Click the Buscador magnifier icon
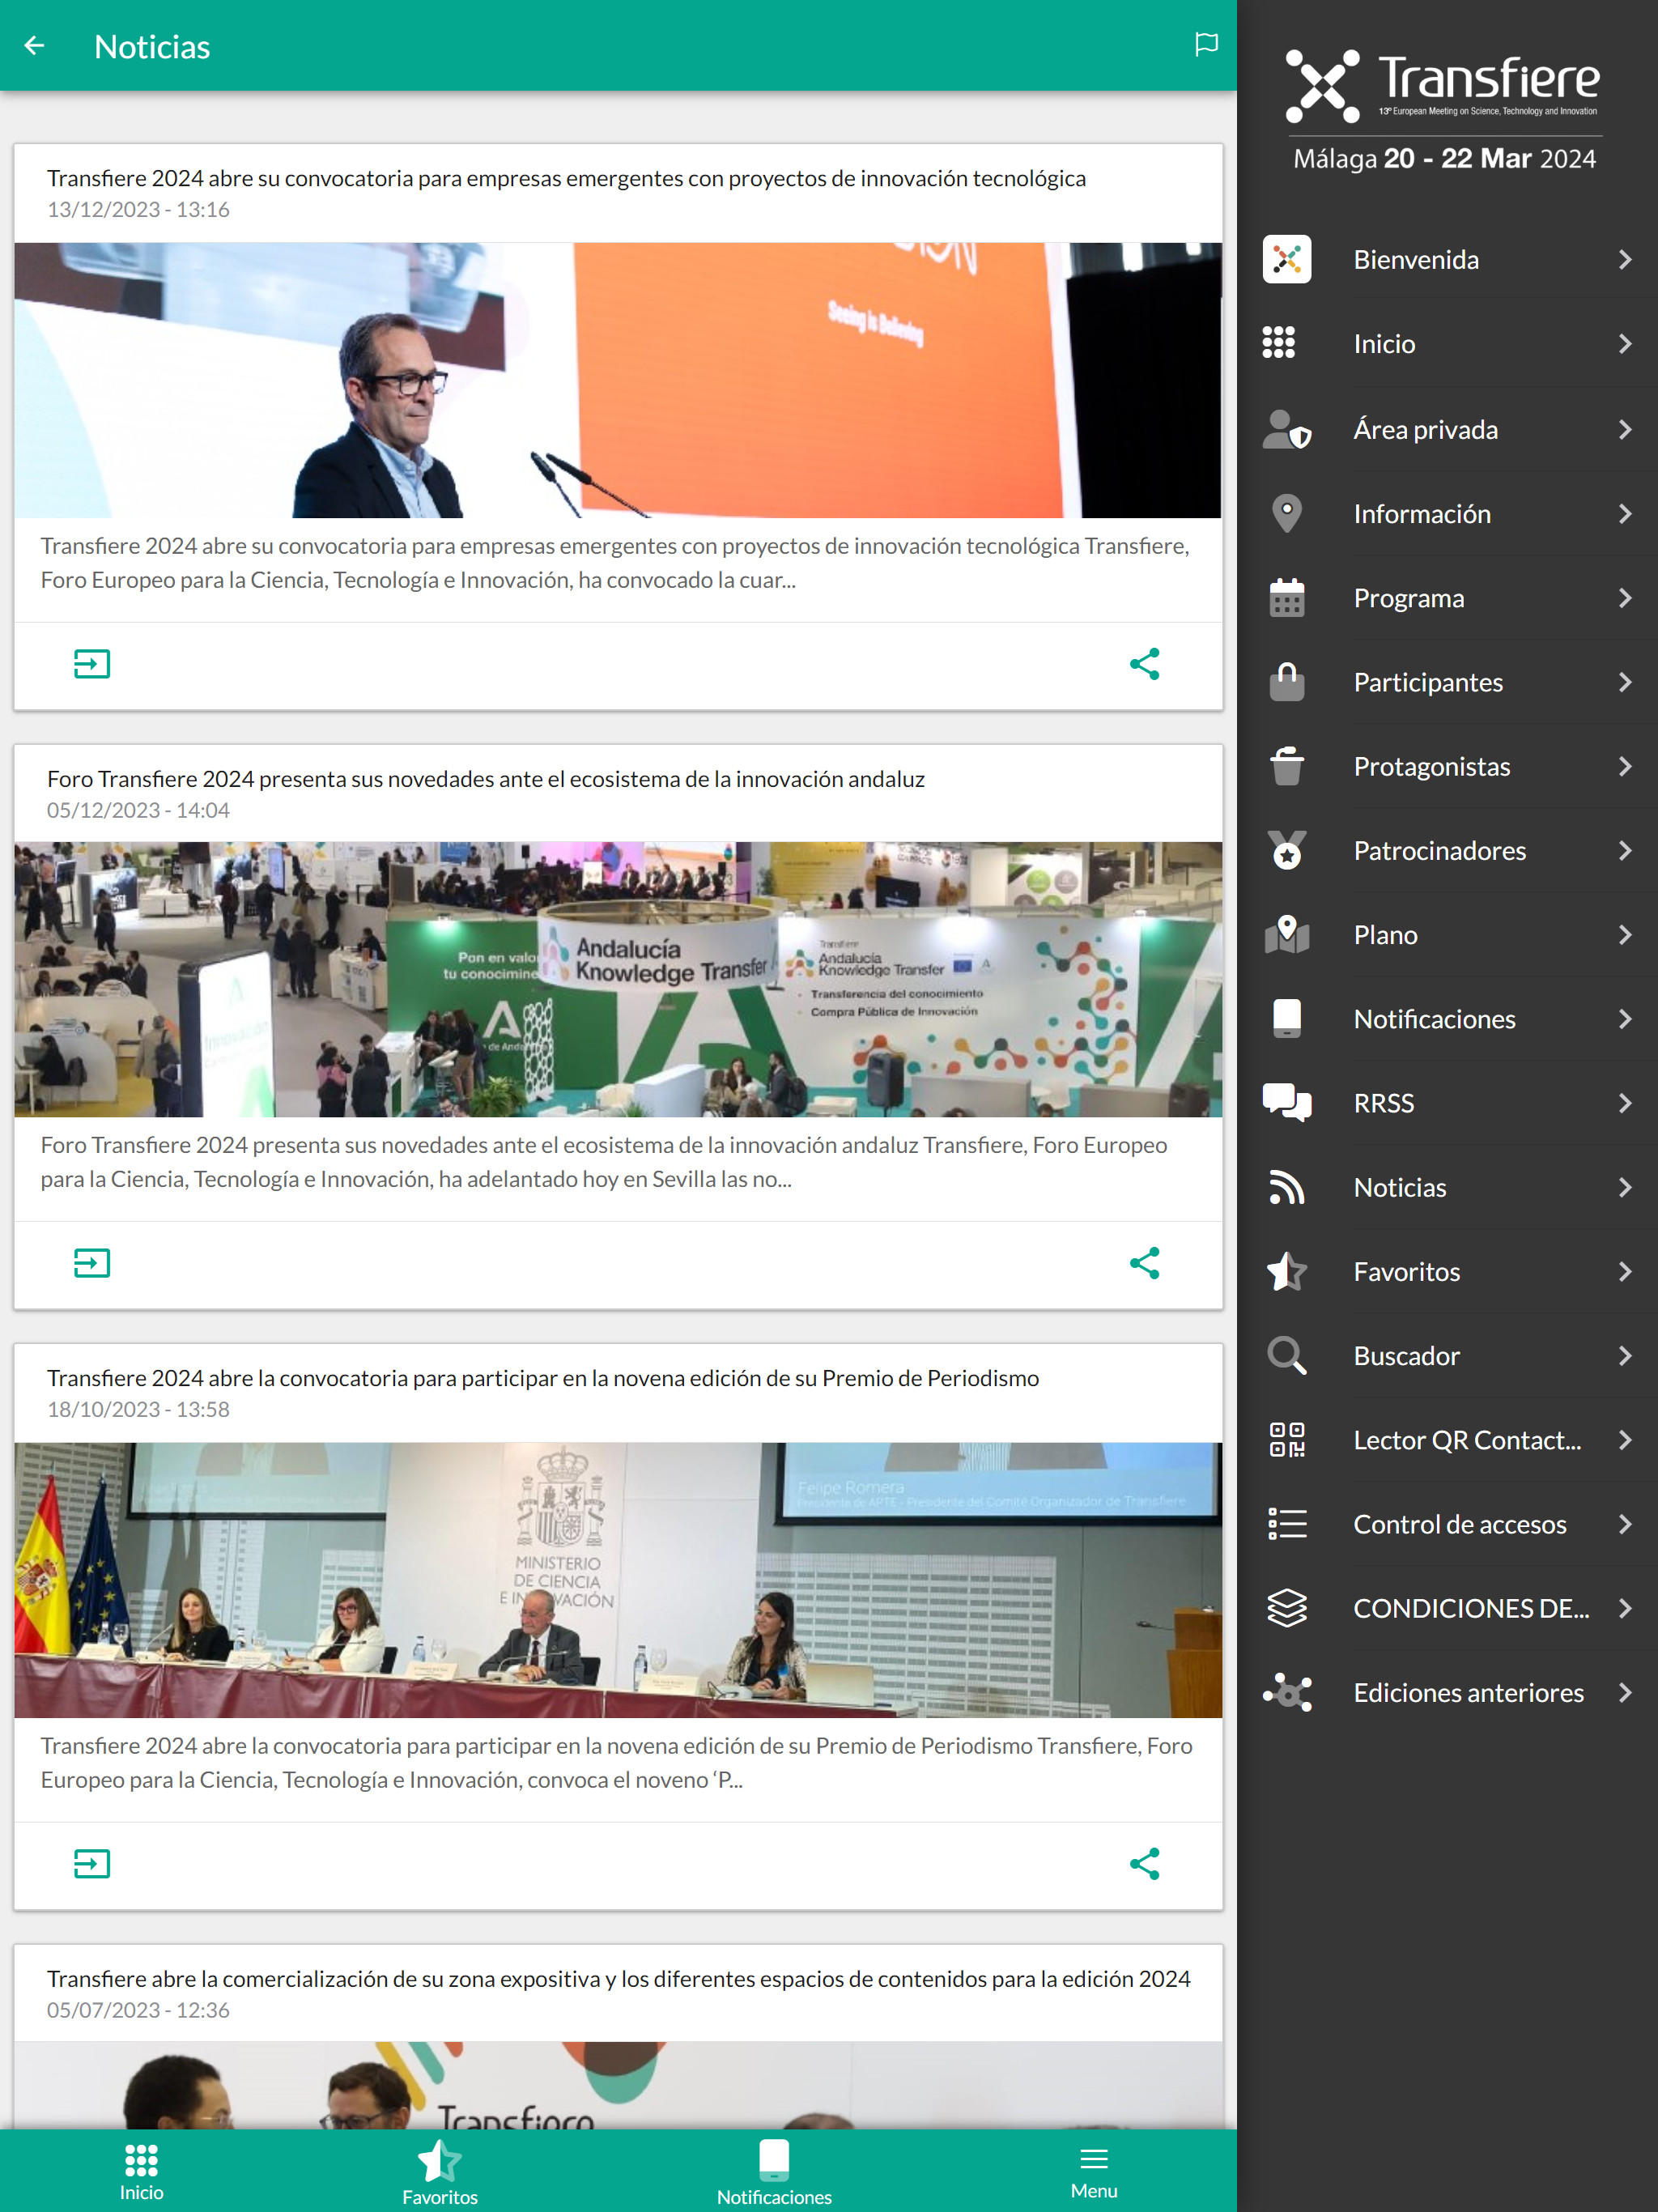 [x=1287, y=1356]
